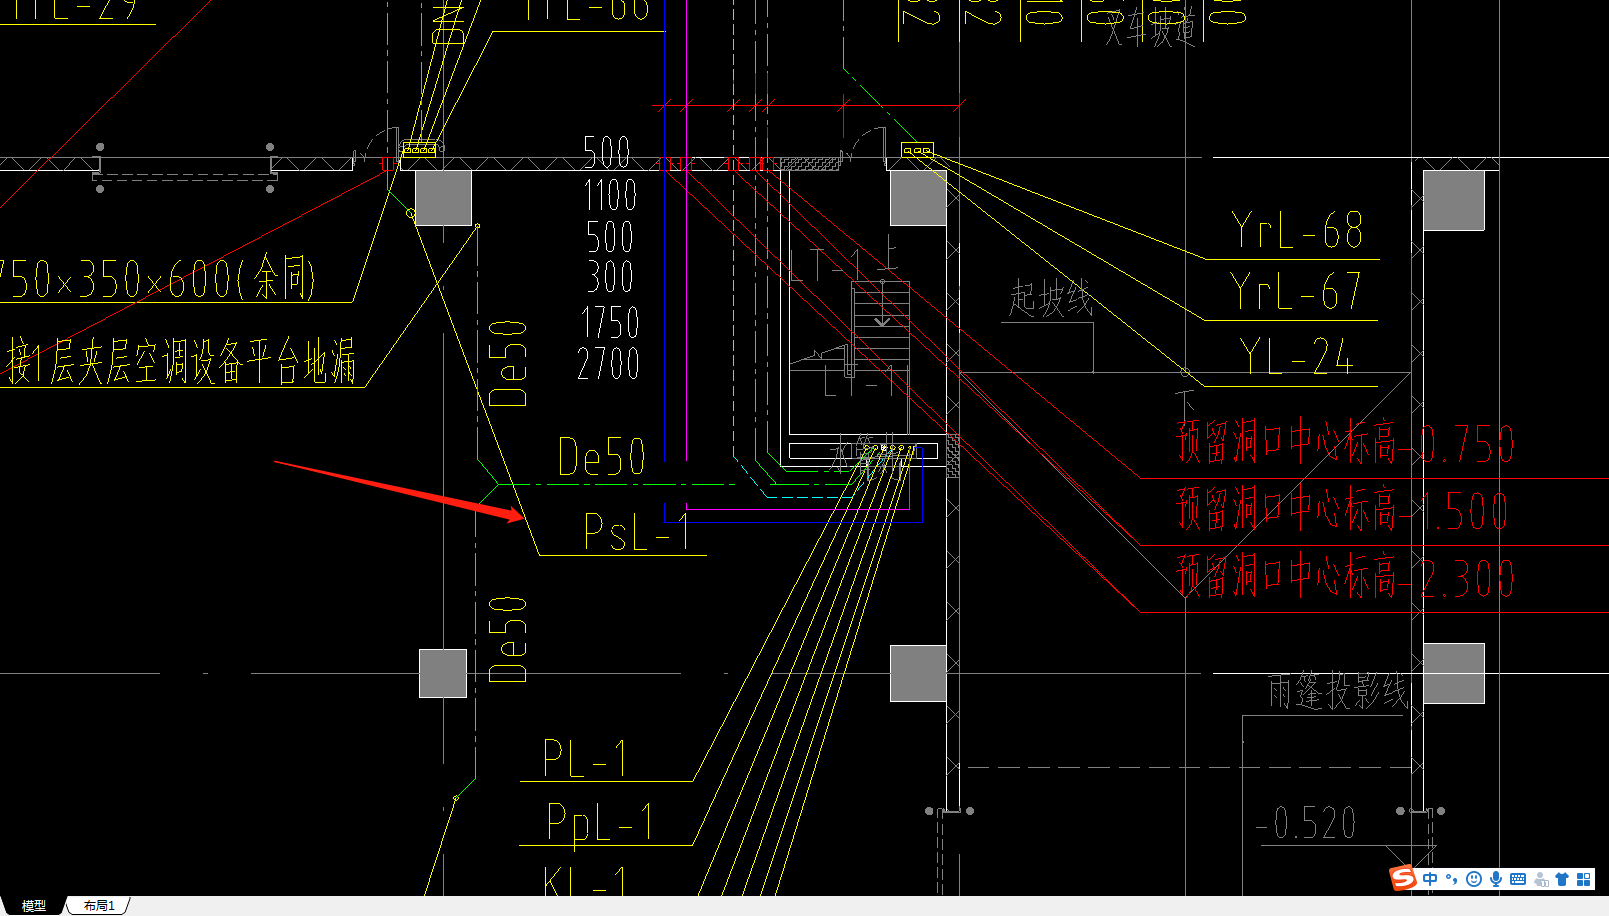Open the Sogou soft keyboard icon
Screen dimensions: 1609x916
[x=1517, y=879]
